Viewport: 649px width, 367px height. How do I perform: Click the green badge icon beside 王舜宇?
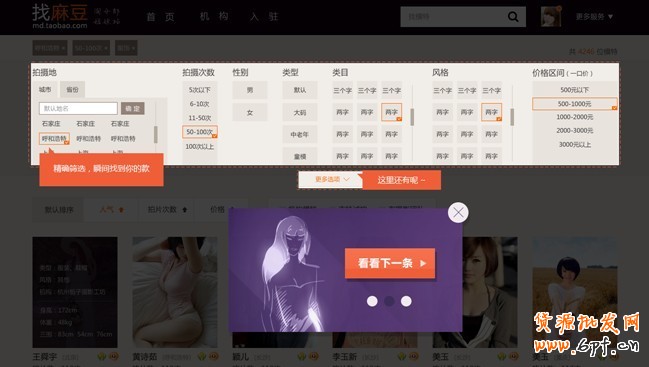102,356
